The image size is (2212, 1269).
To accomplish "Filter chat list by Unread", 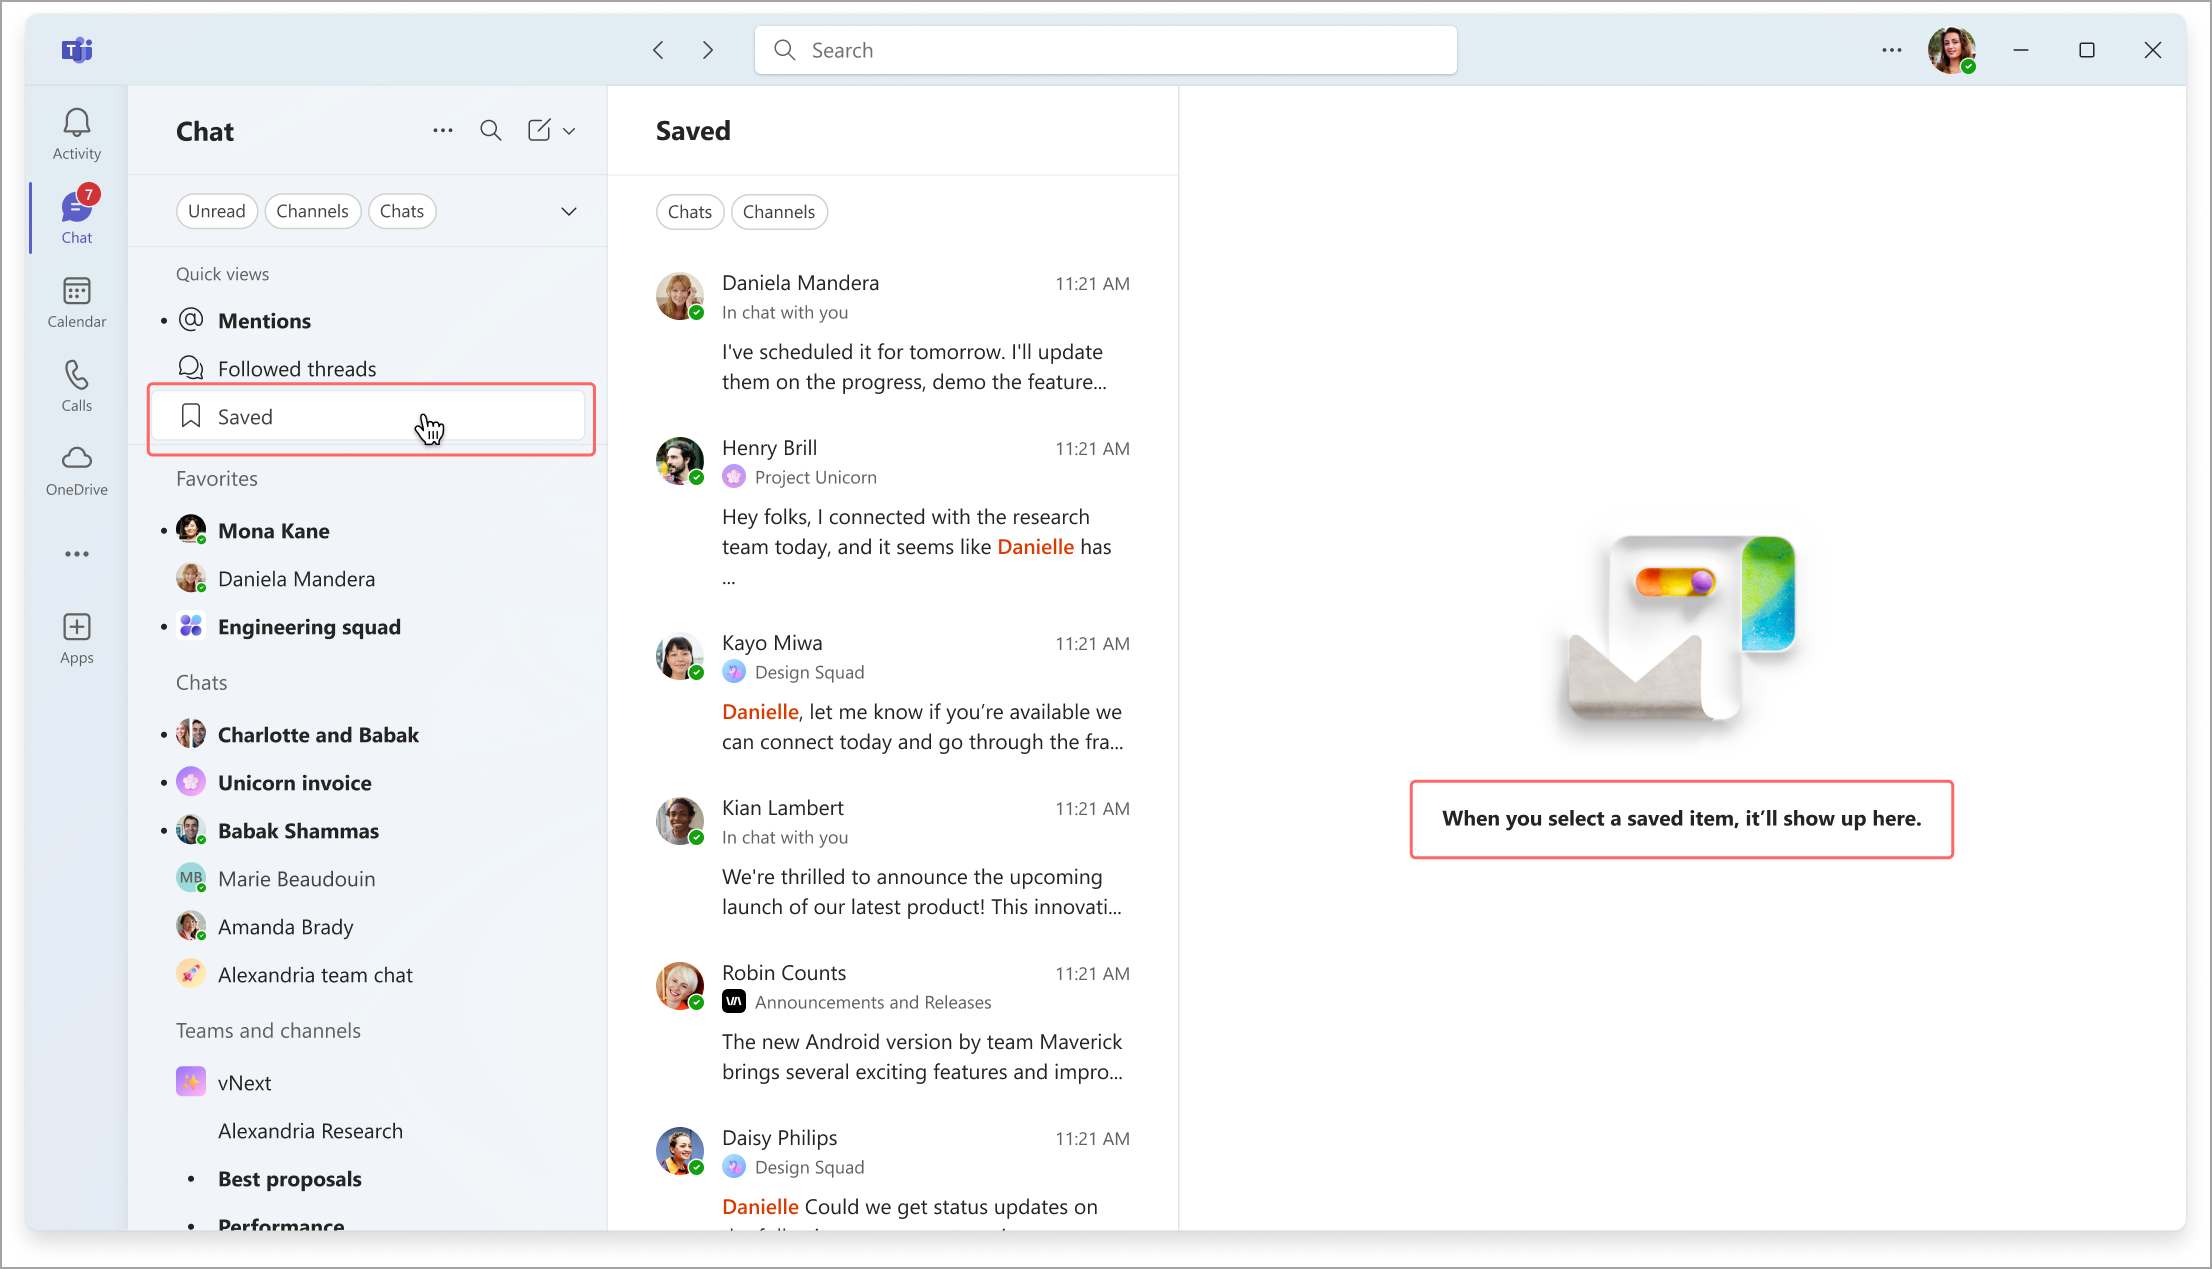I will click(217, 211).
